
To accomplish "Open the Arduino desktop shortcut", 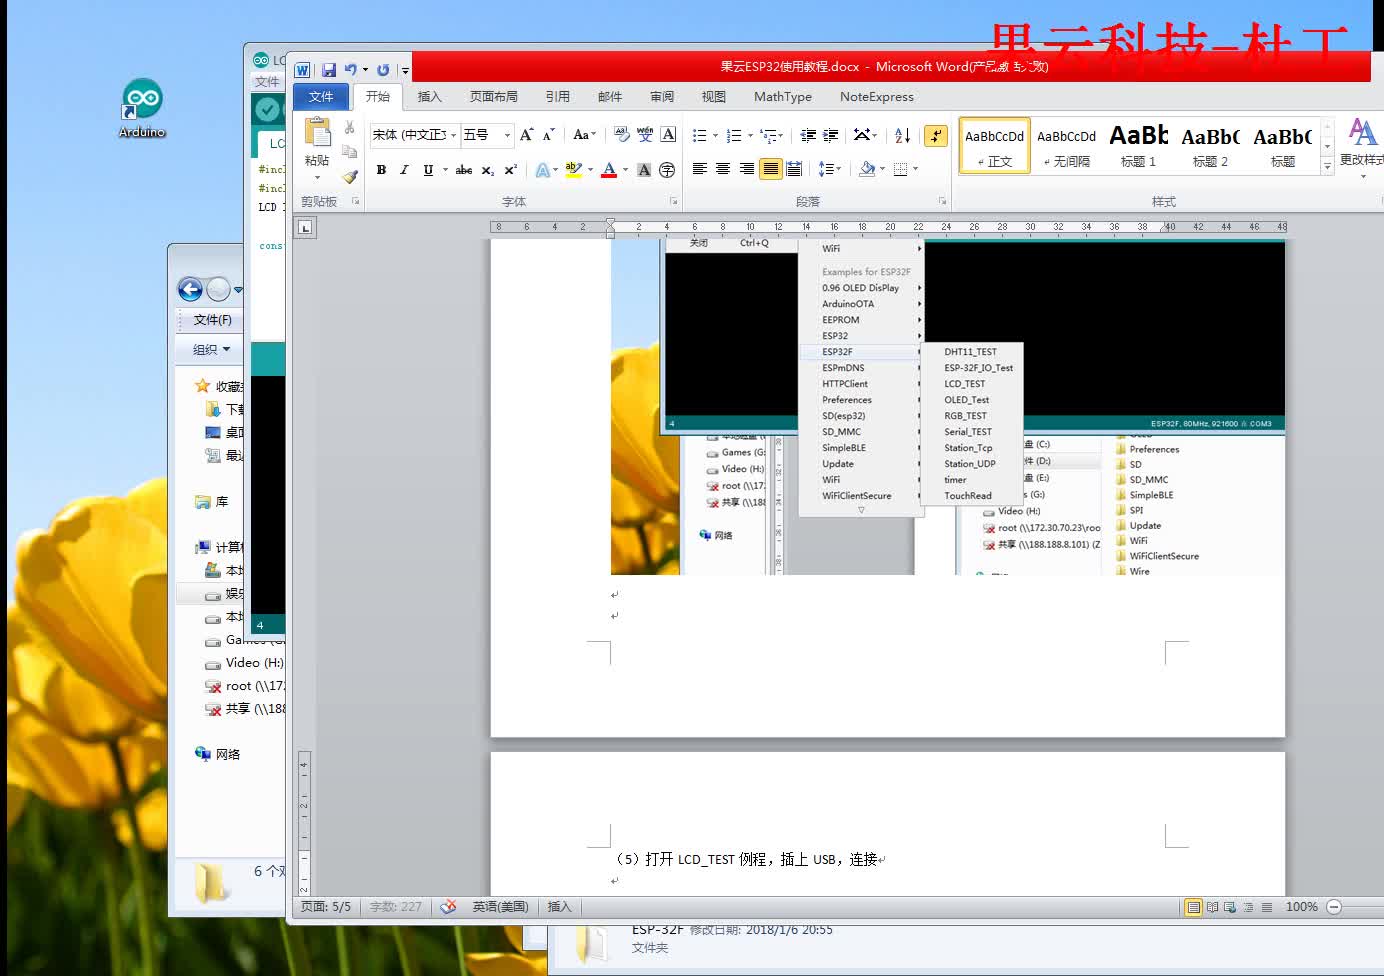I will coord(142,108).
